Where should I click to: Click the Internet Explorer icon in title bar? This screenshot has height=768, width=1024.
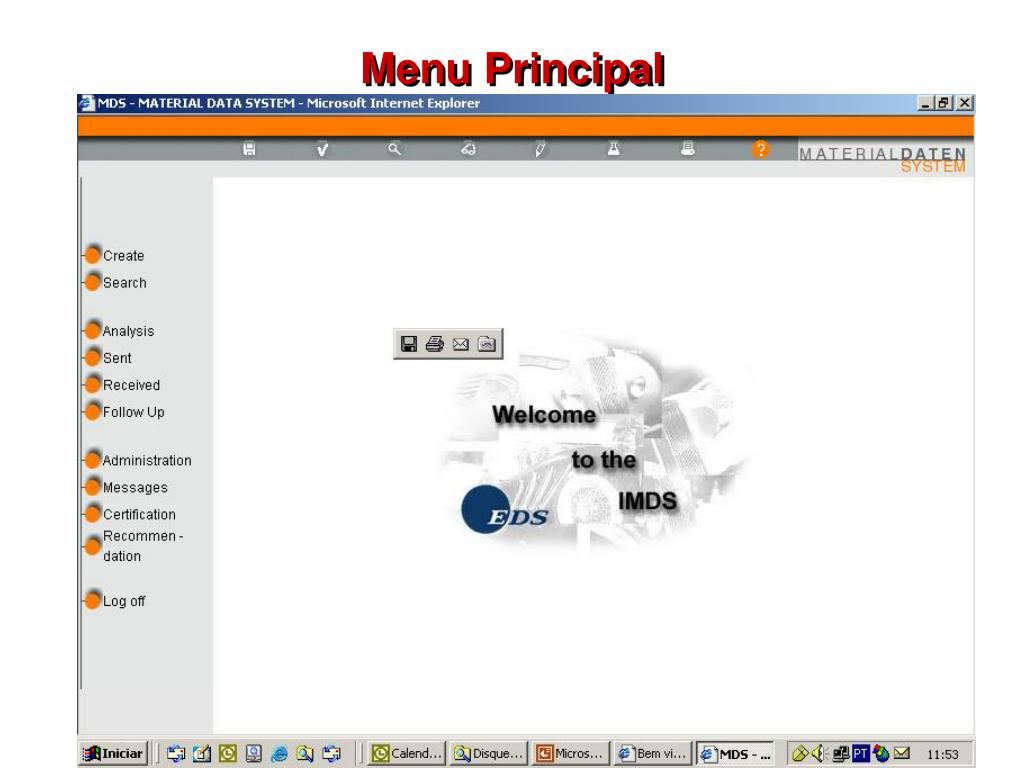point(86,103)
